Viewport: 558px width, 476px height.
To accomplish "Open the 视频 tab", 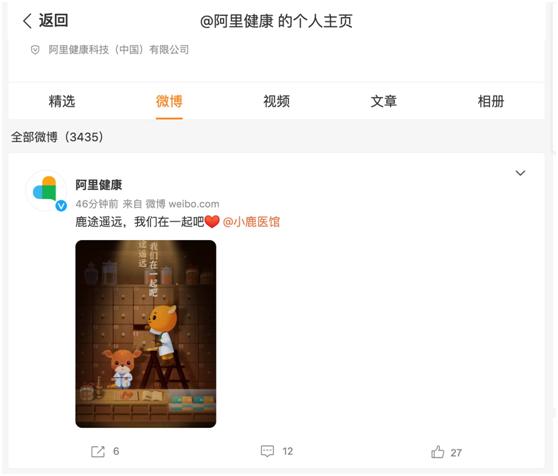I will point(277,101).
